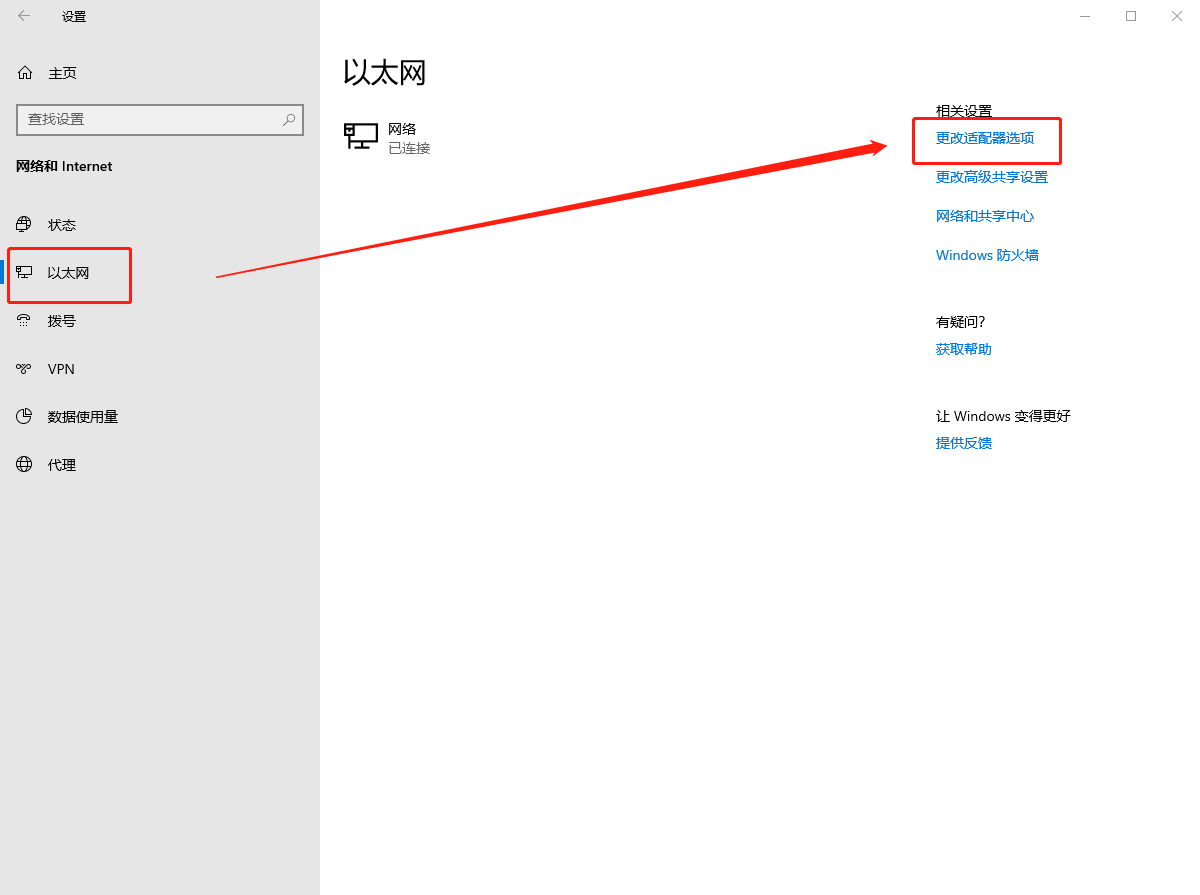Viewport: 1200px width, 895px height.
Task: Click 获取帮助 link
Action: [964, 349]
